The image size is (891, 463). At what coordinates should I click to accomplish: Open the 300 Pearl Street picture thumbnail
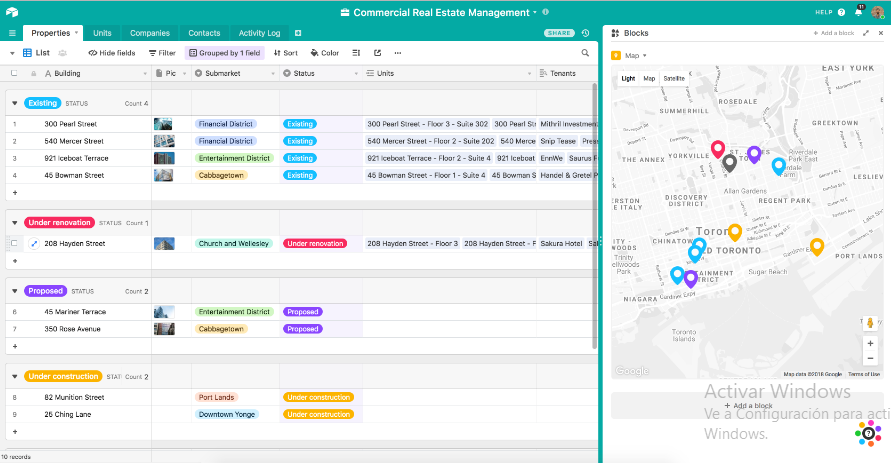coord(164,124)
